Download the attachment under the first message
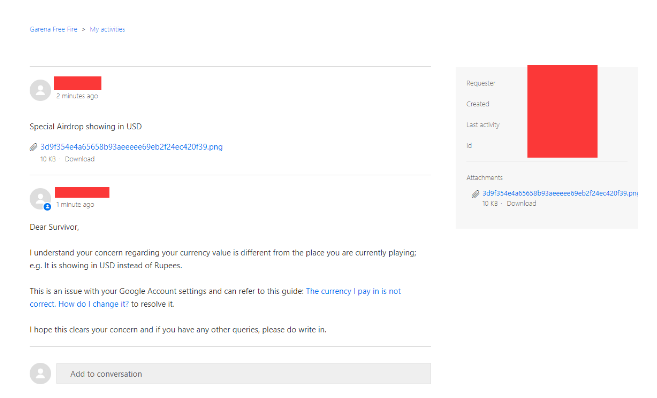657x398 pixels. [x=80, y=159]
